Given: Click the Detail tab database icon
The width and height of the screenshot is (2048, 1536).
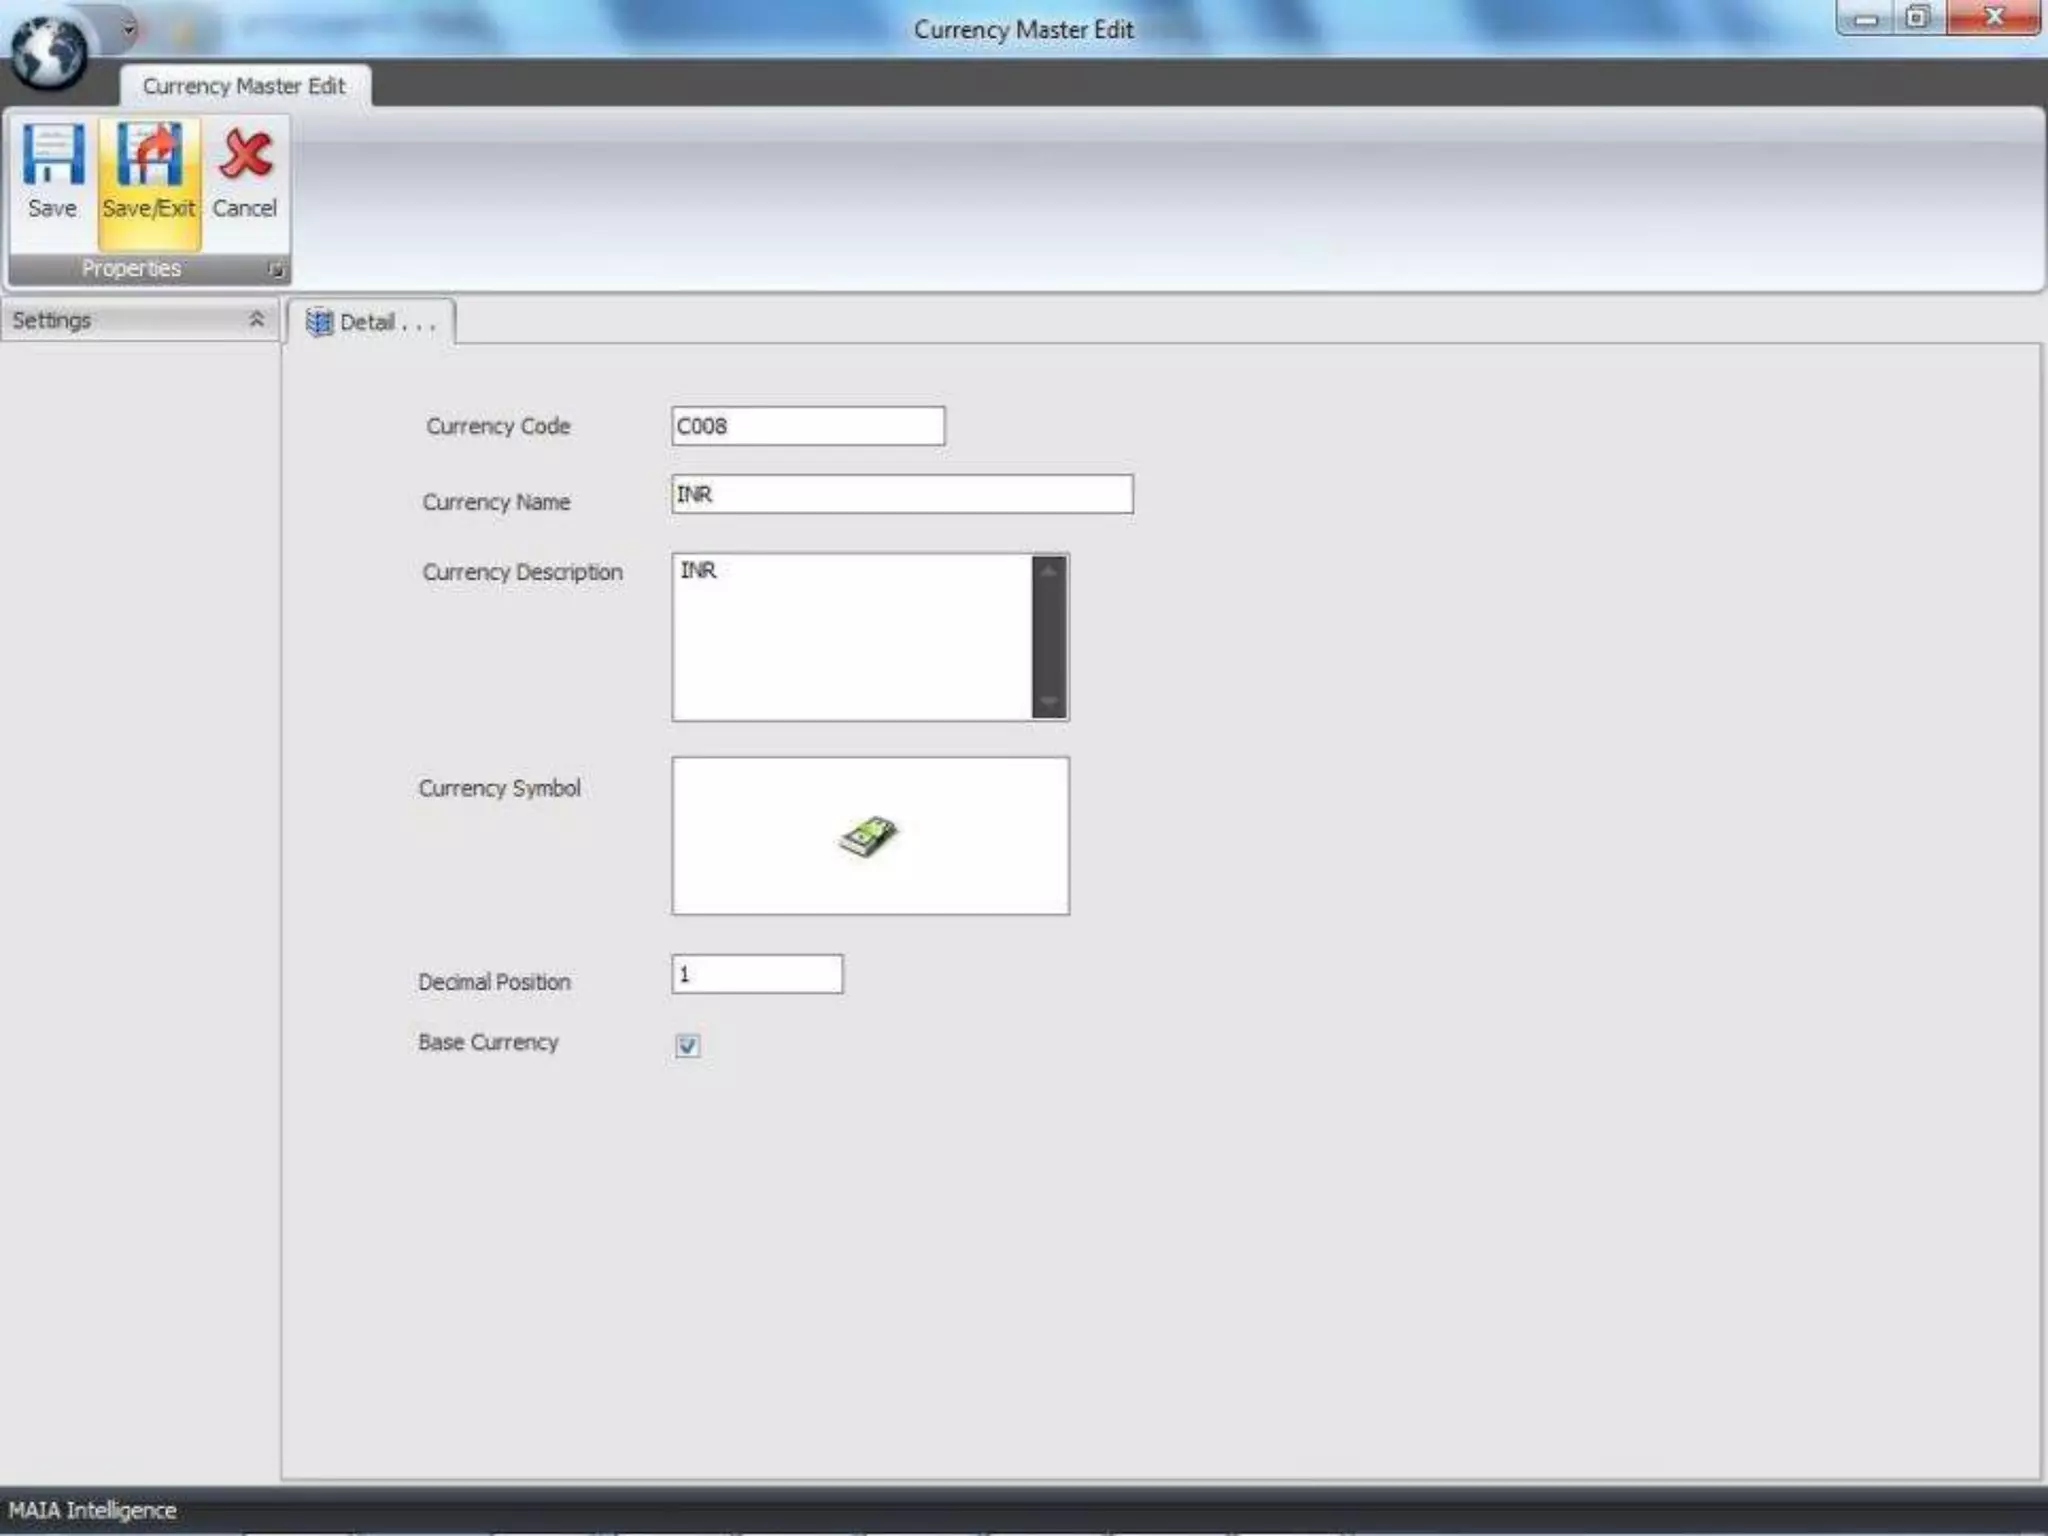Looking at the screenshot, I should click(x=319, y=322).
